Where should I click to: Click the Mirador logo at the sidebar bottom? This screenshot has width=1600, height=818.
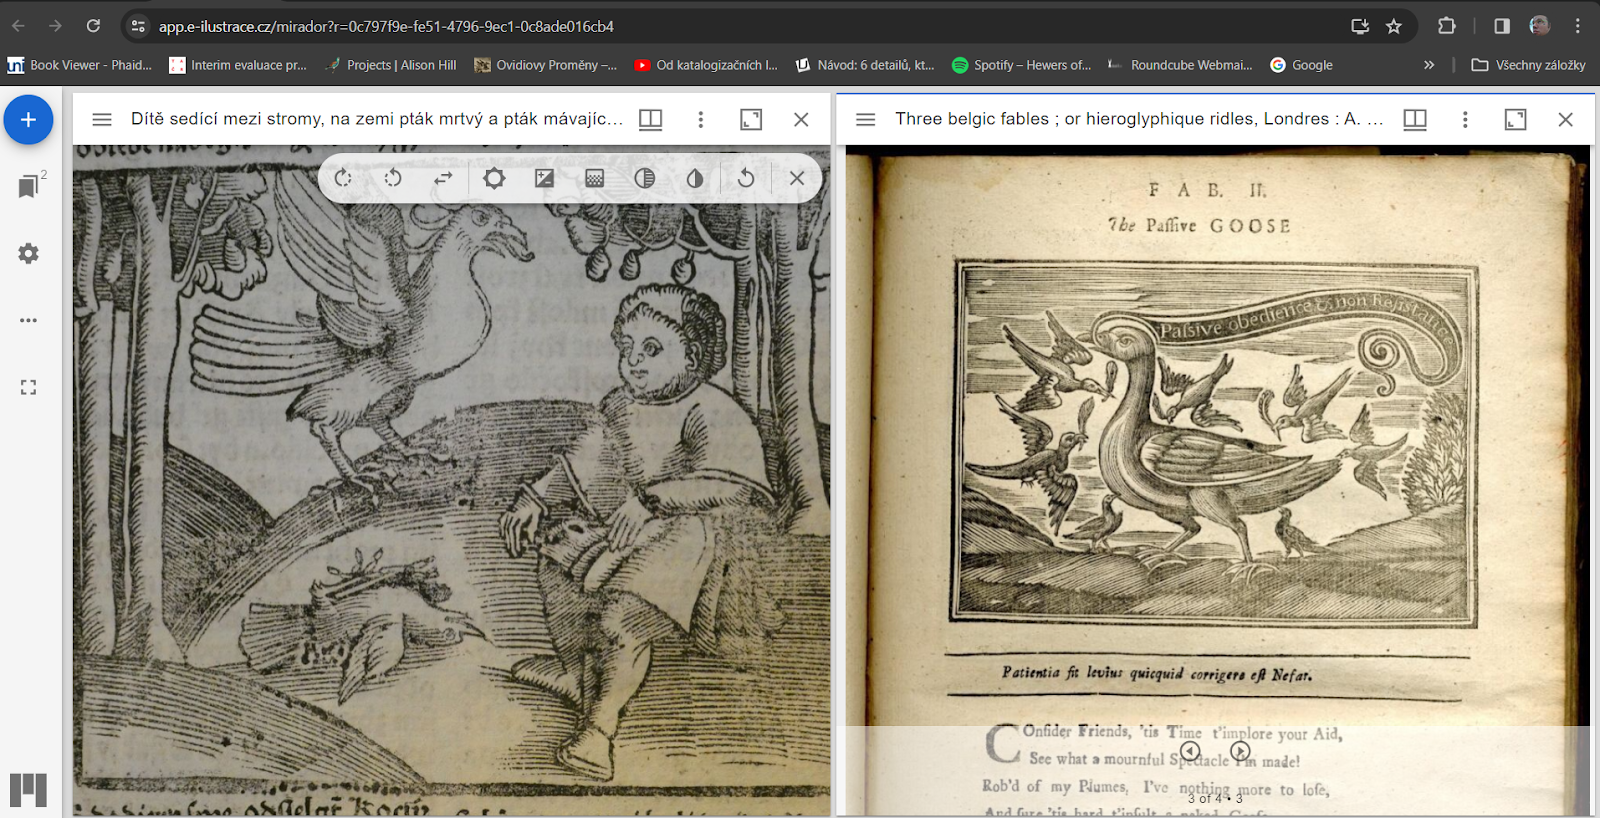tap(28, 790)
